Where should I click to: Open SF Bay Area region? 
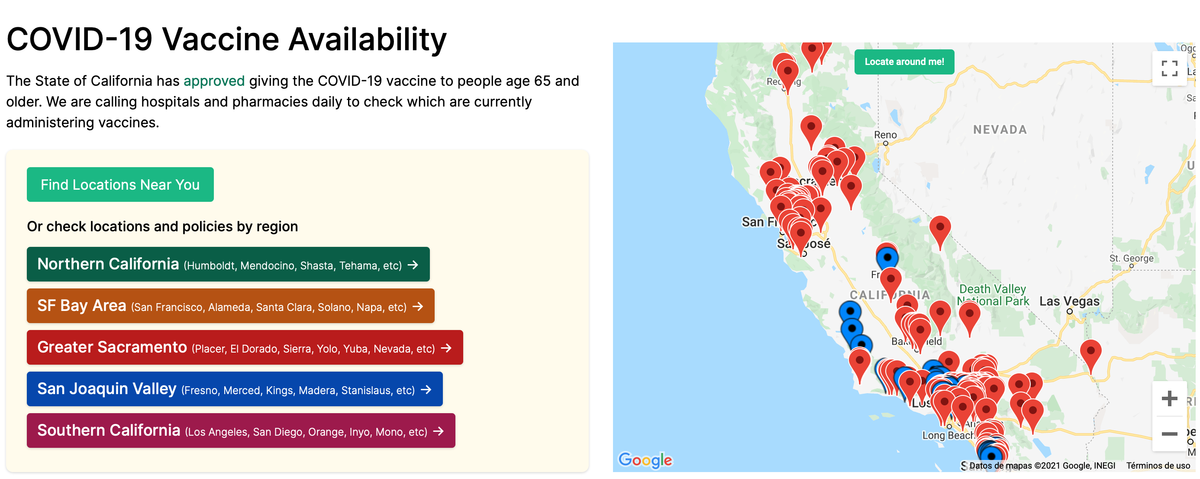point(231,306)
